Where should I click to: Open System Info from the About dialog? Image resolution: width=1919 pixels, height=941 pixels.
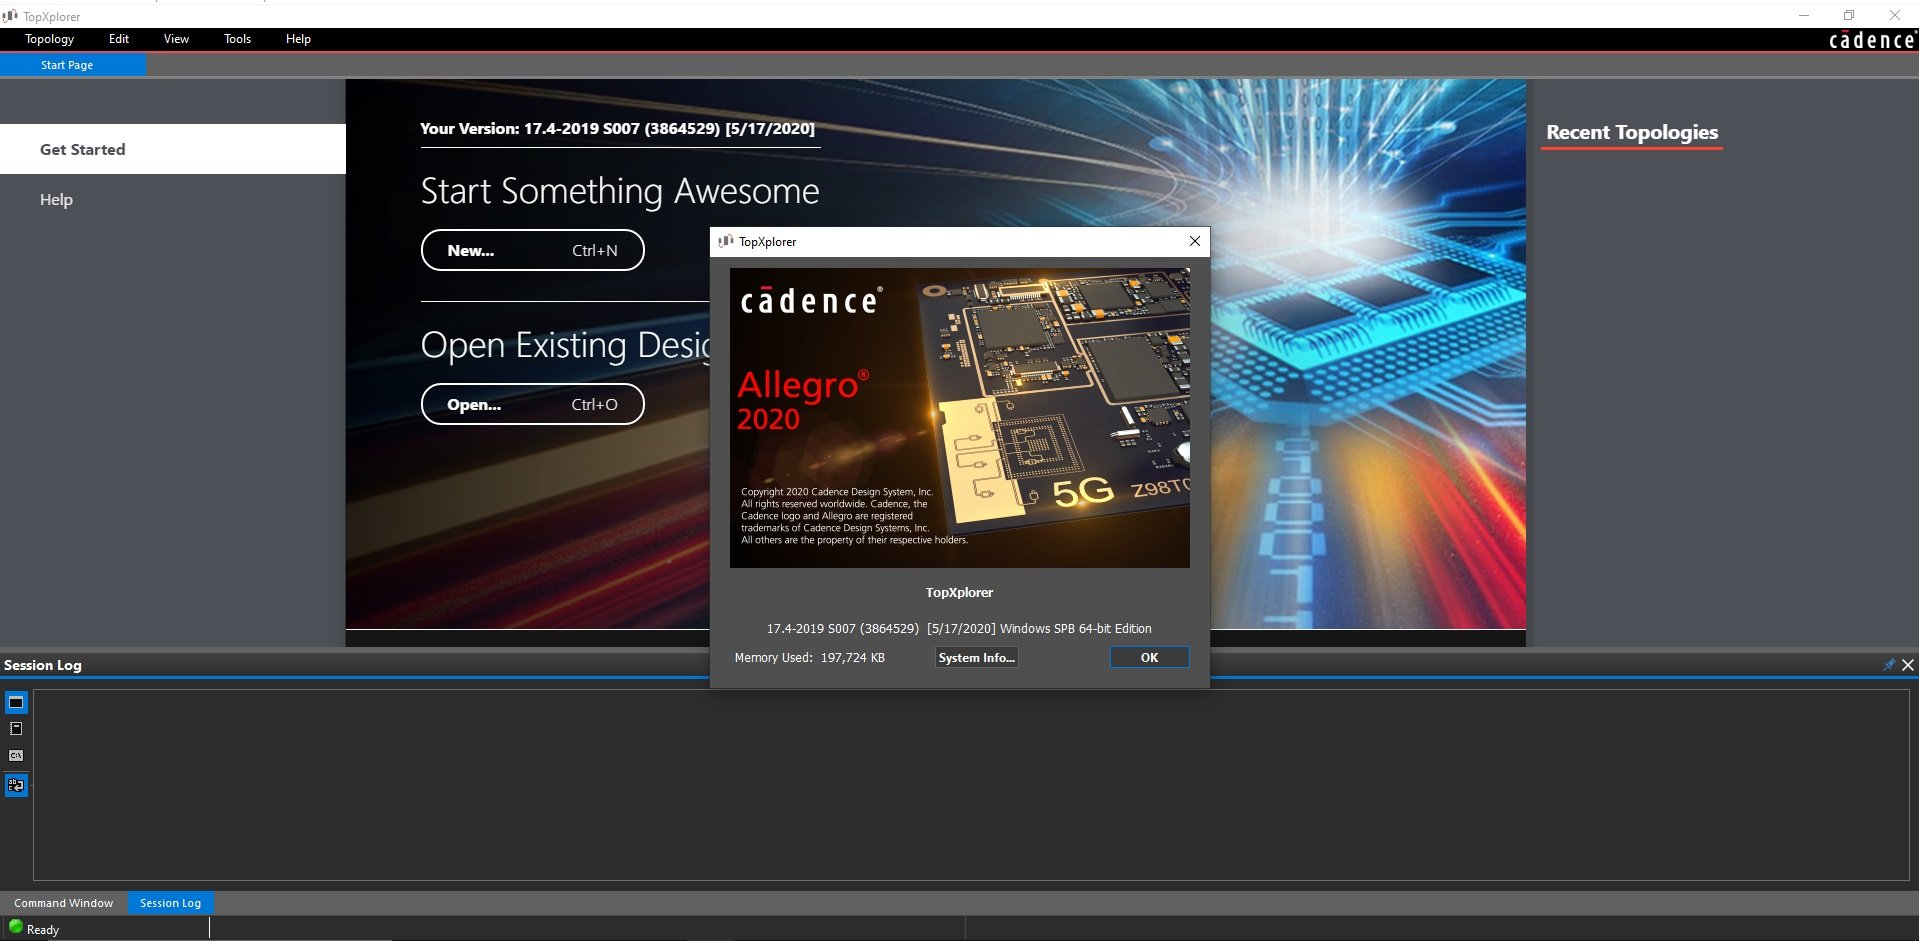coord(976,657)
